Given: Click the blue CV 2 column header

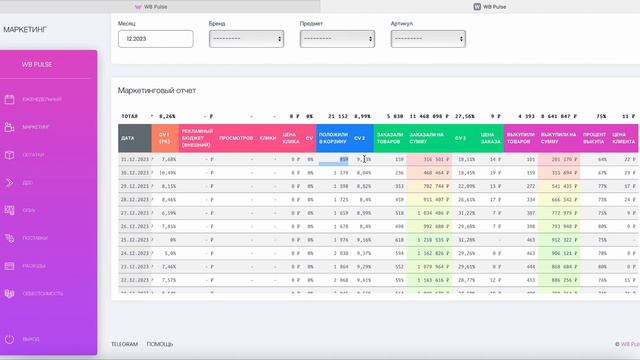Looking at the screenshot, I should [x=362, y=138].
